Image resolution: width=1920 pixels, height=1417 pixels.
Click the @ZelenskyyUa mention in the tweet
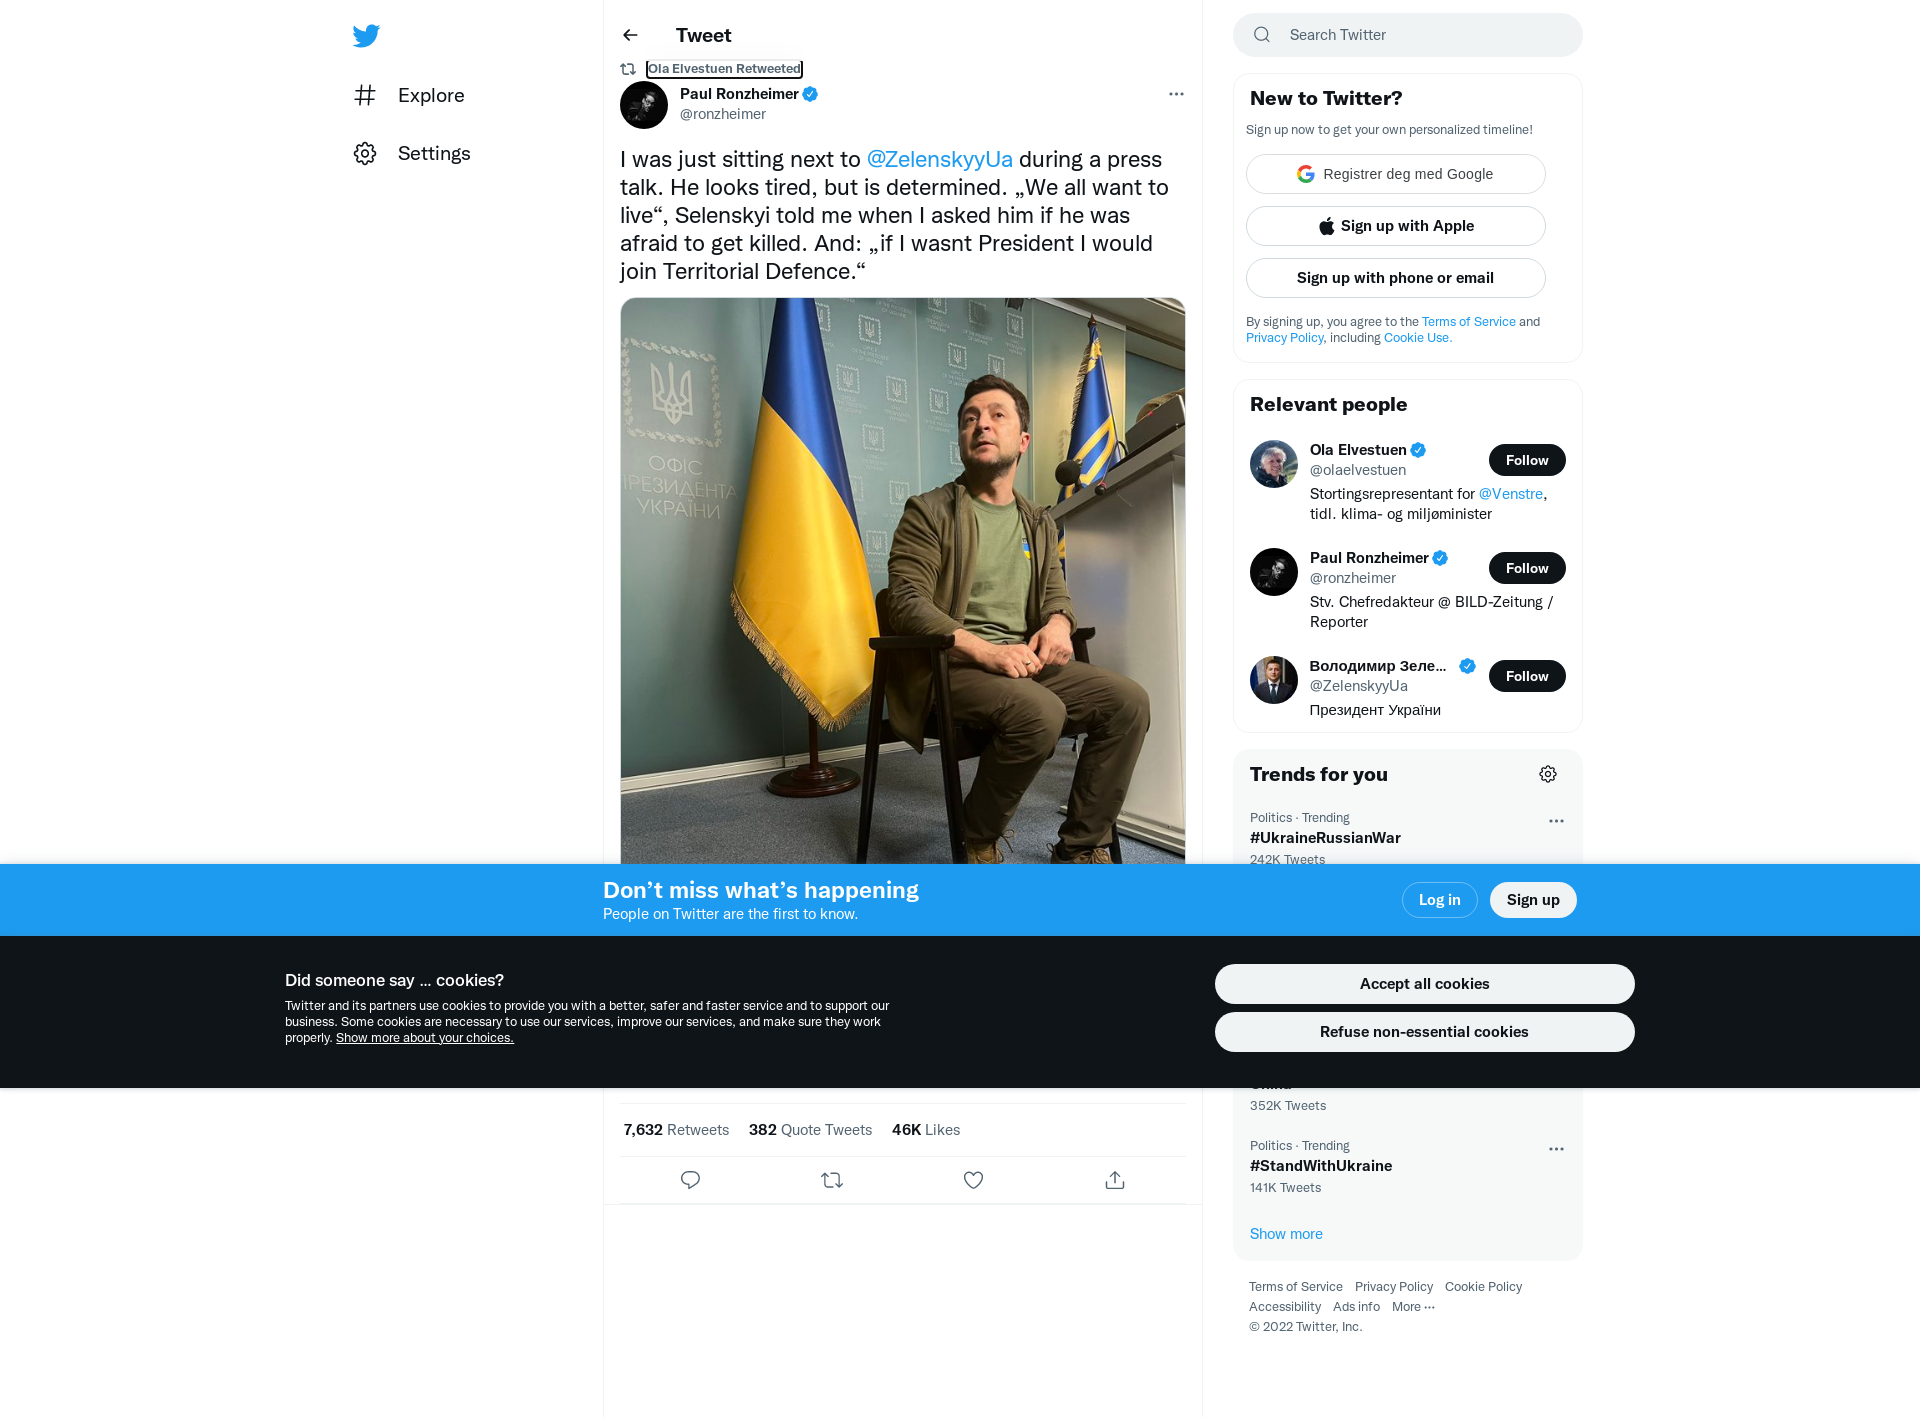[939, 159]
